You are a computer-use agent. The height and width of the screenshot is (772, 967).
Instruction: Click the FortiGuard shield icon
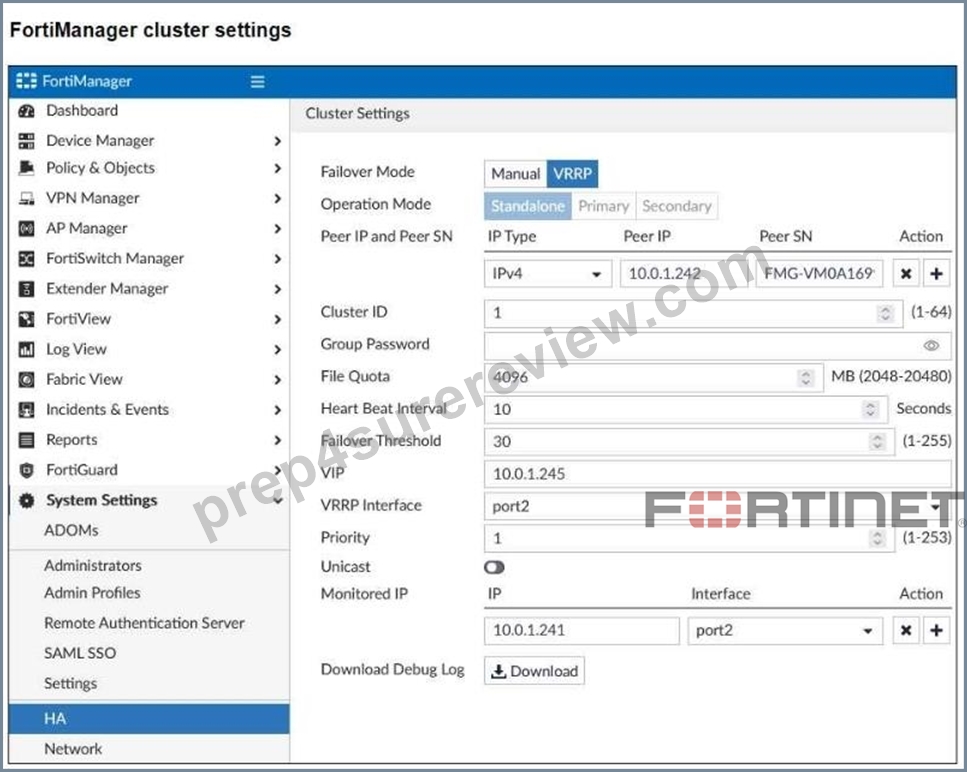tap(26, 470)
